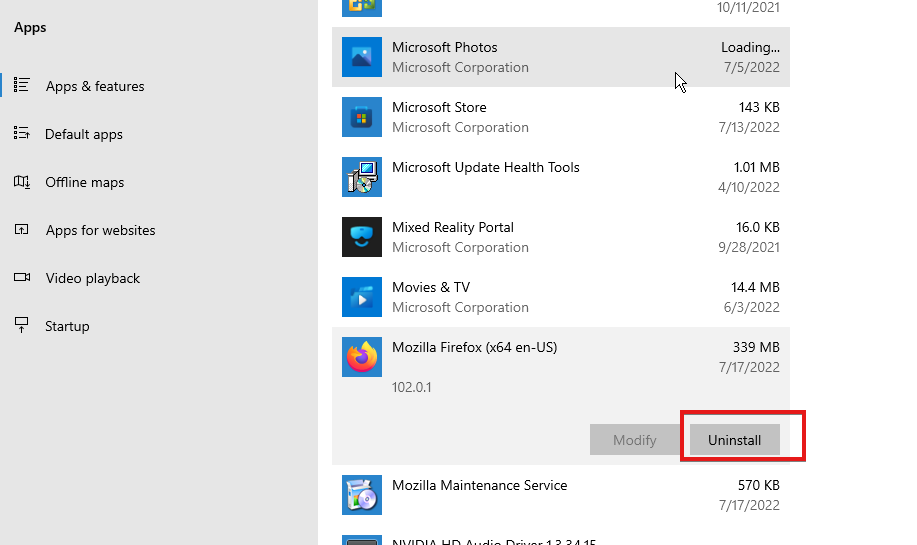The image size is (917, 545).
Task: Click Update Health Tools 1.01 MB size
Action: 757,167
